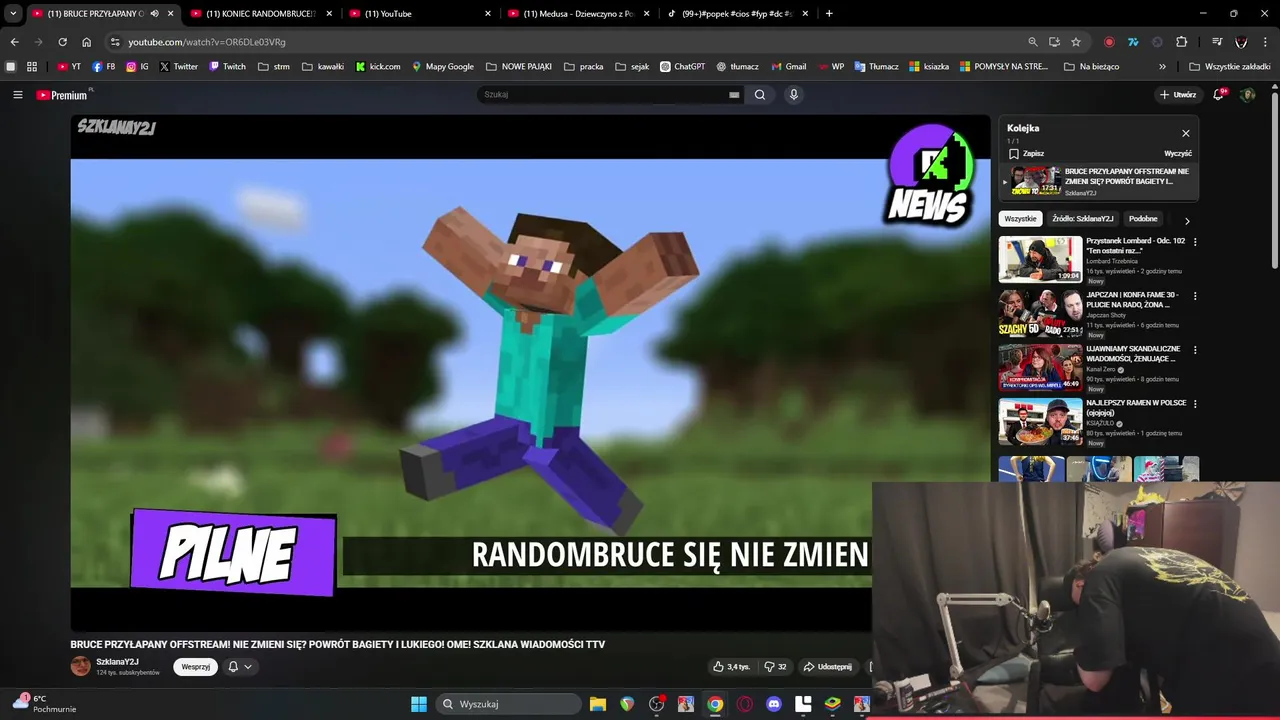Open Discord from the taskbar

(773, 704)
